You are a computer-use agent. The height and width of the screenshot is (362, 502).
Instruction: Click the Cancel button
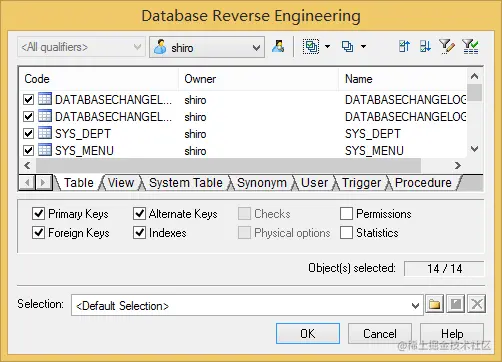tap(380, 333)
